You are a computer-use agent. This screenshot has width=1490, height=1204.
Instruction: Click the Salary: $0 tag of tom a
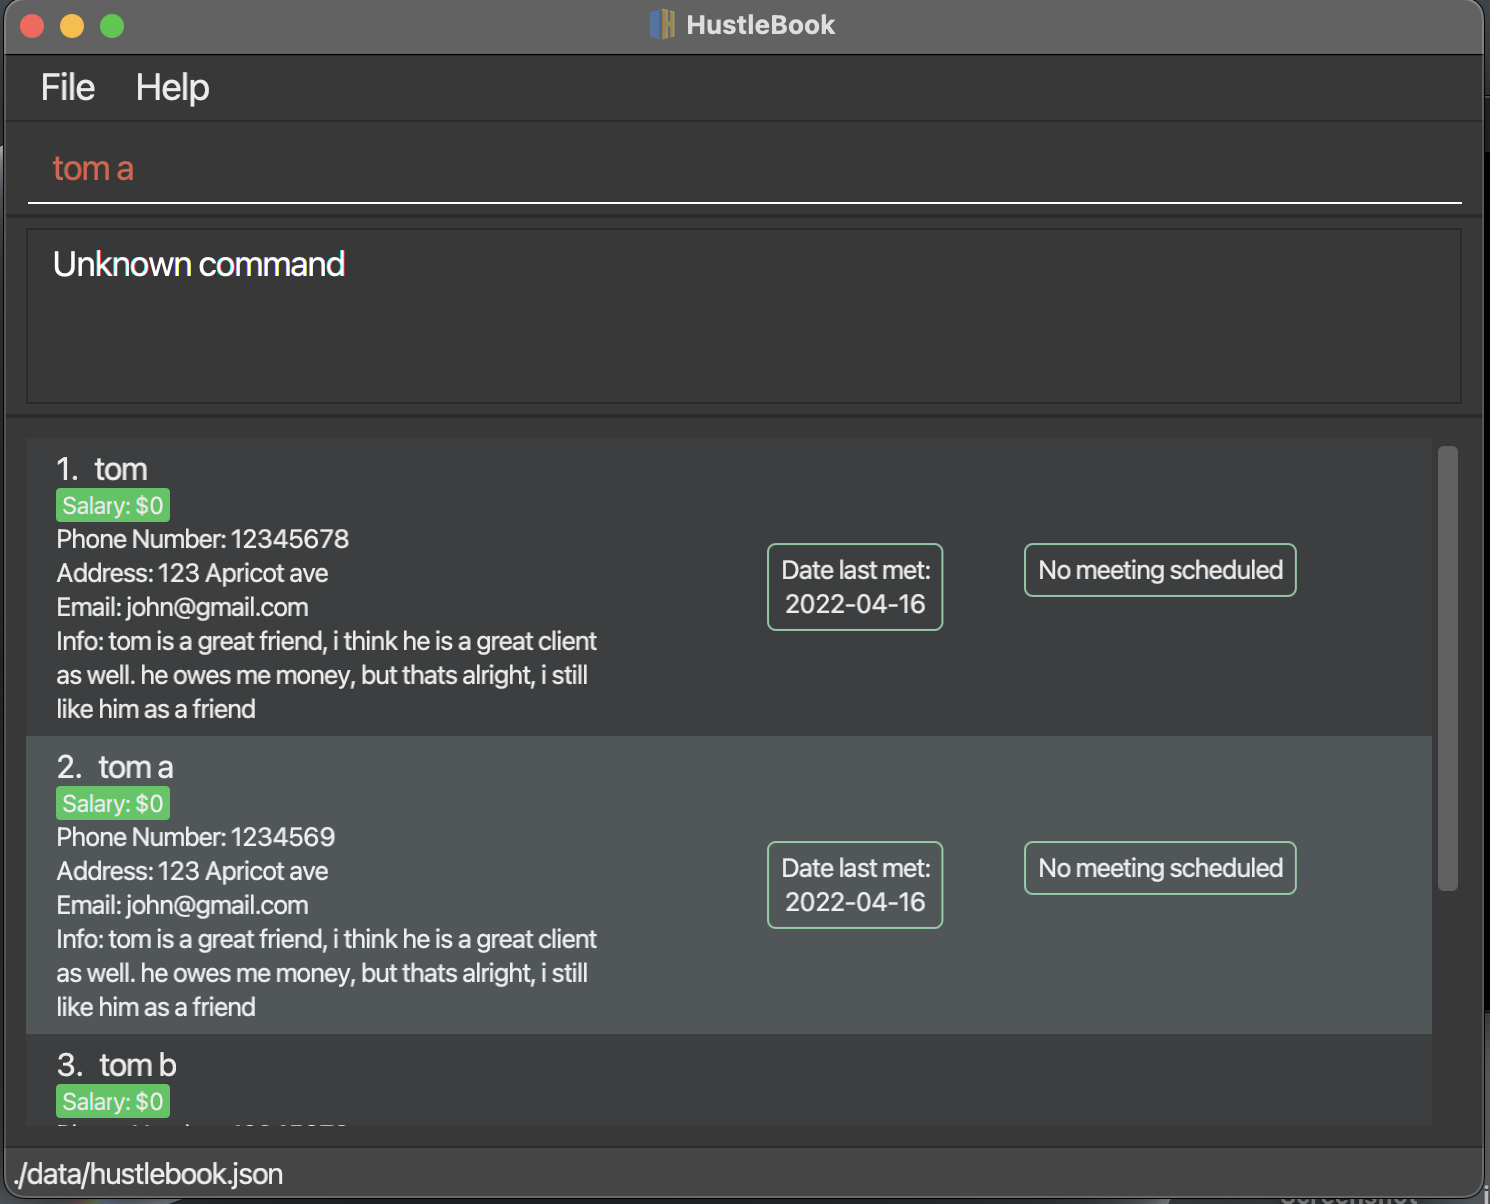(113, 803)
